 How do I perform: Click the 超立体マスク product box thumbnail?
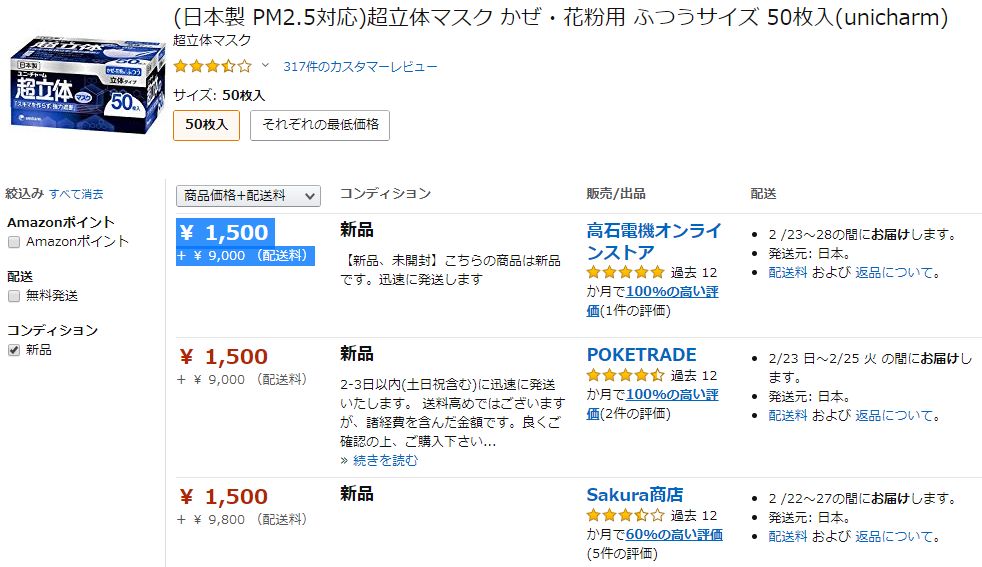(x=86, y=86)
